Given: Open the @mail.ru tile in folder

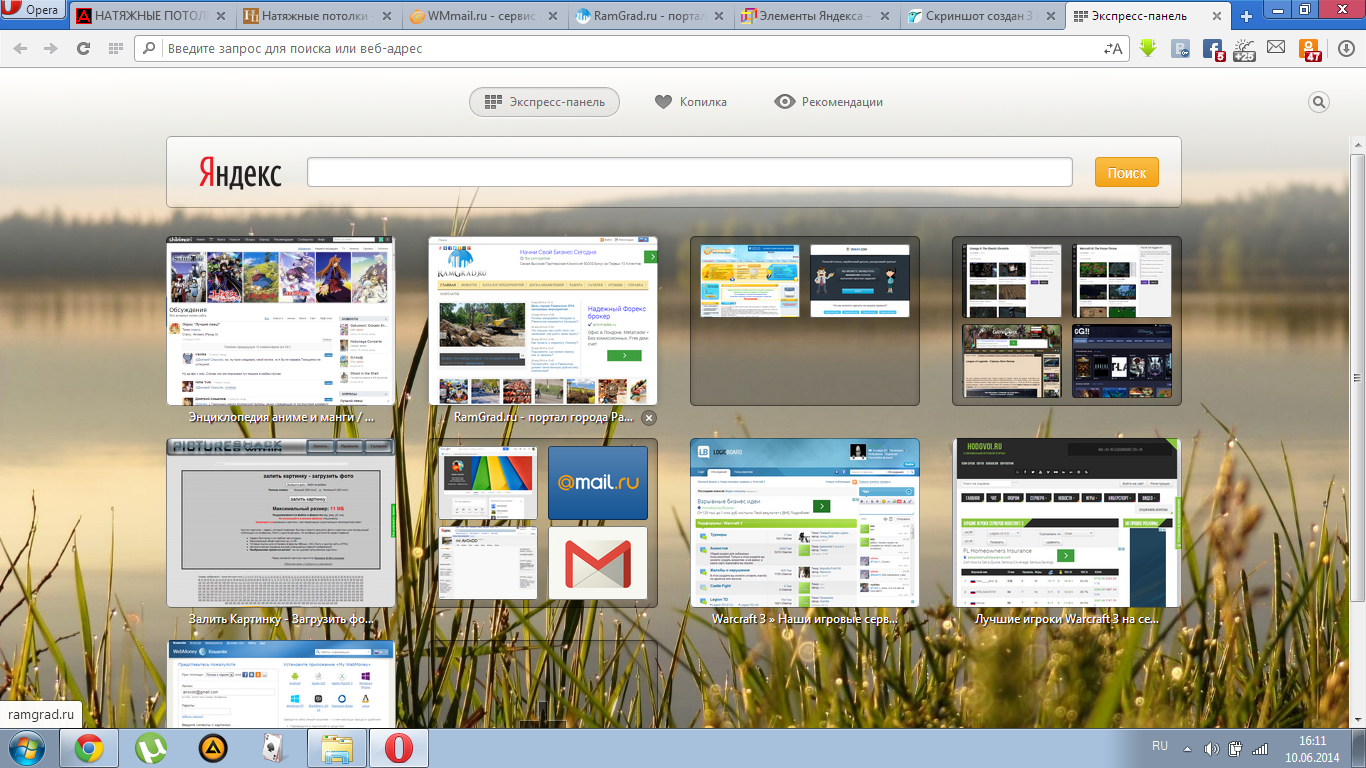Looking at the screenshot, I should (x=598, y=482).
